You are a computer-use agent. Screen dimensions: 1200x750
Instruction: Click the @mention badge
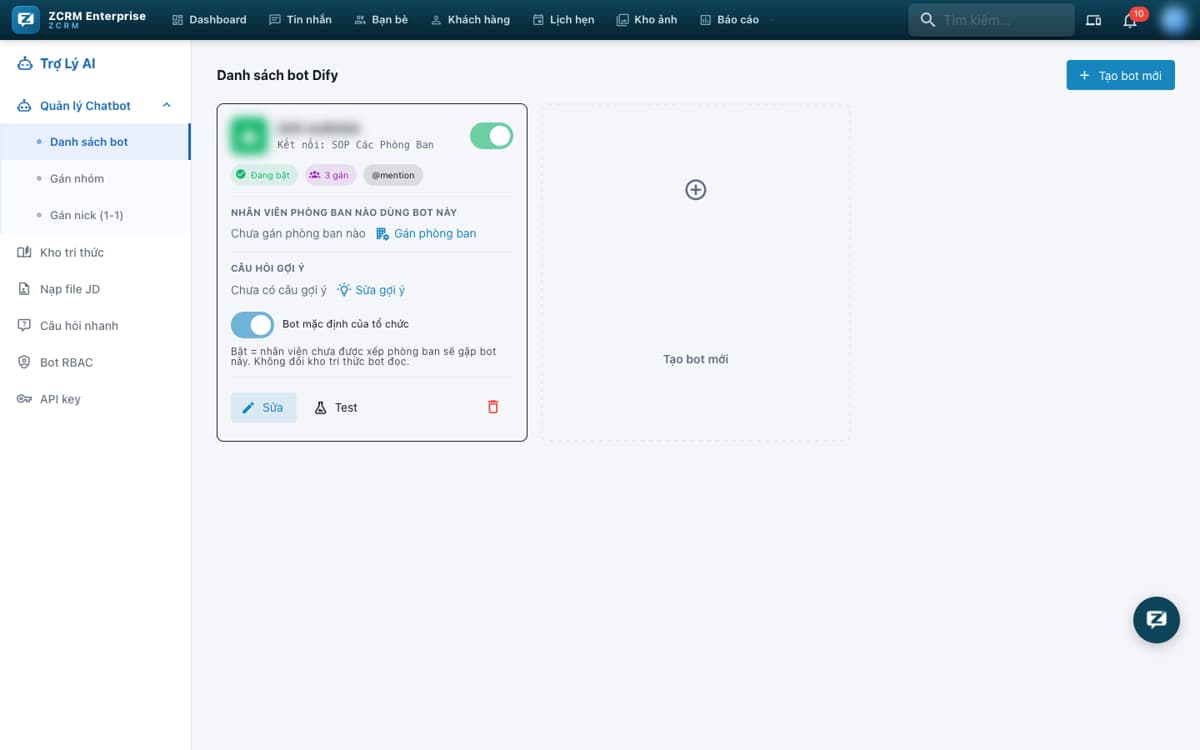click(x=393, y=175)
